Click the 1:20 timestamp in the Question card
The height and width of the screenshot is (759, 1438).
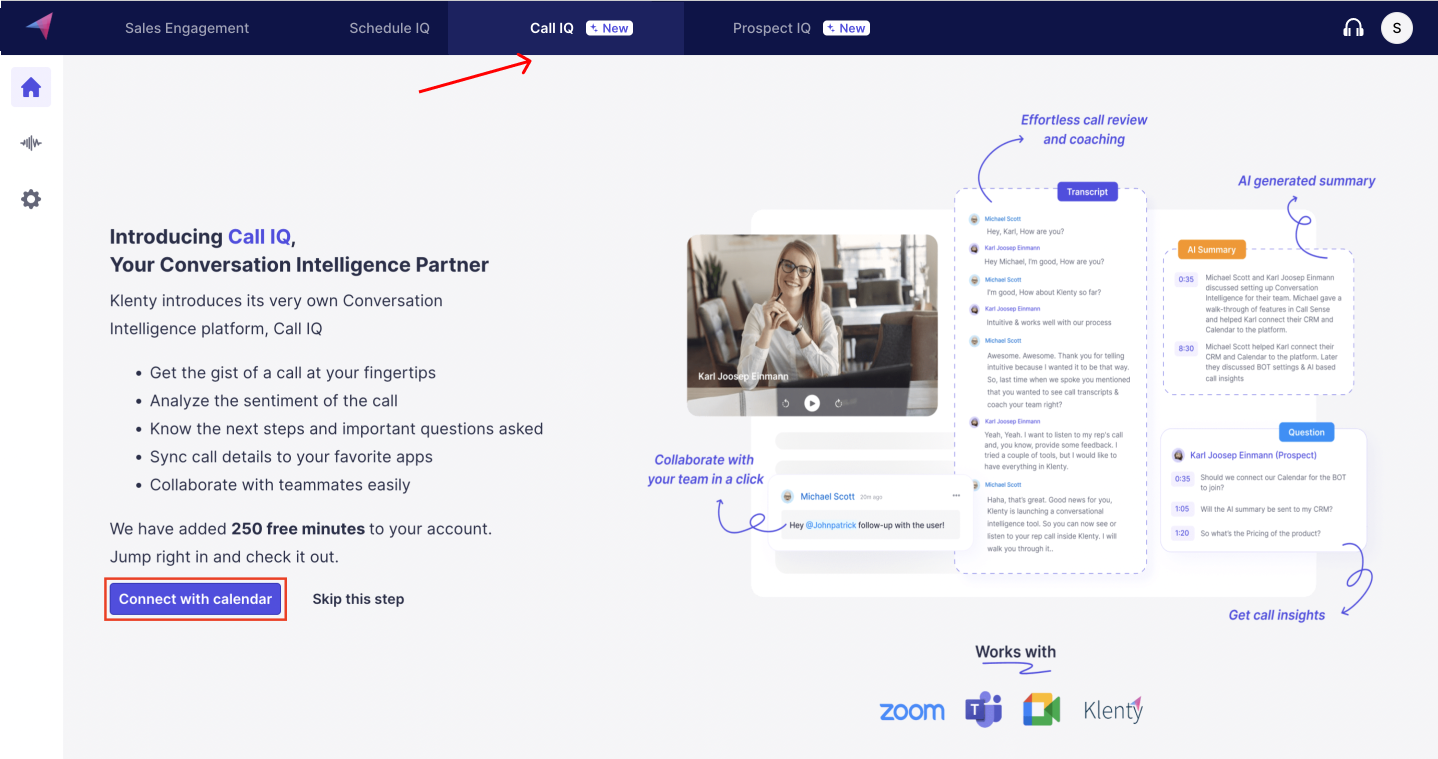1182,533
